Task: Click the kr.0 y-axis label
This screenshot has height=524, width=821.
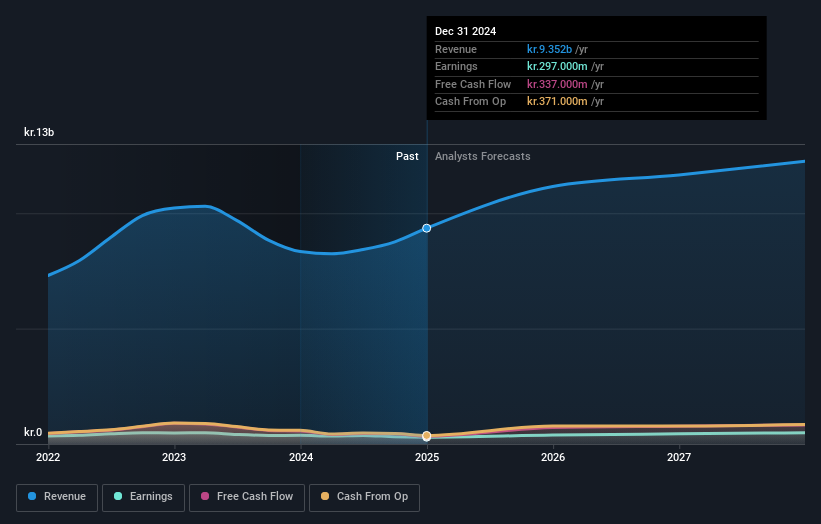Action: pyautogui.click(x=33, y=432)
